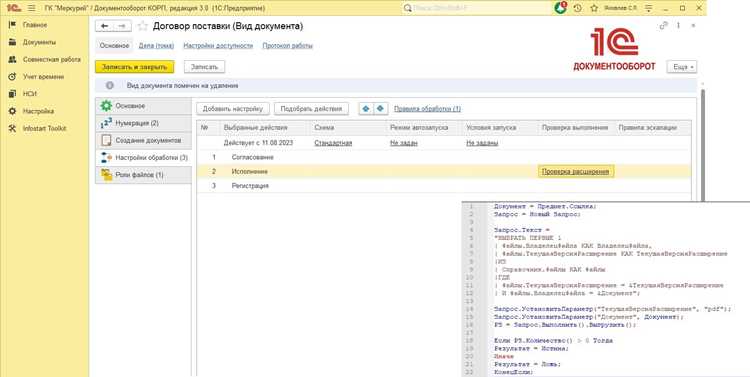Click the Записать и закрыть button
This screenshot has height=377, width=750.
coord(134,67)
